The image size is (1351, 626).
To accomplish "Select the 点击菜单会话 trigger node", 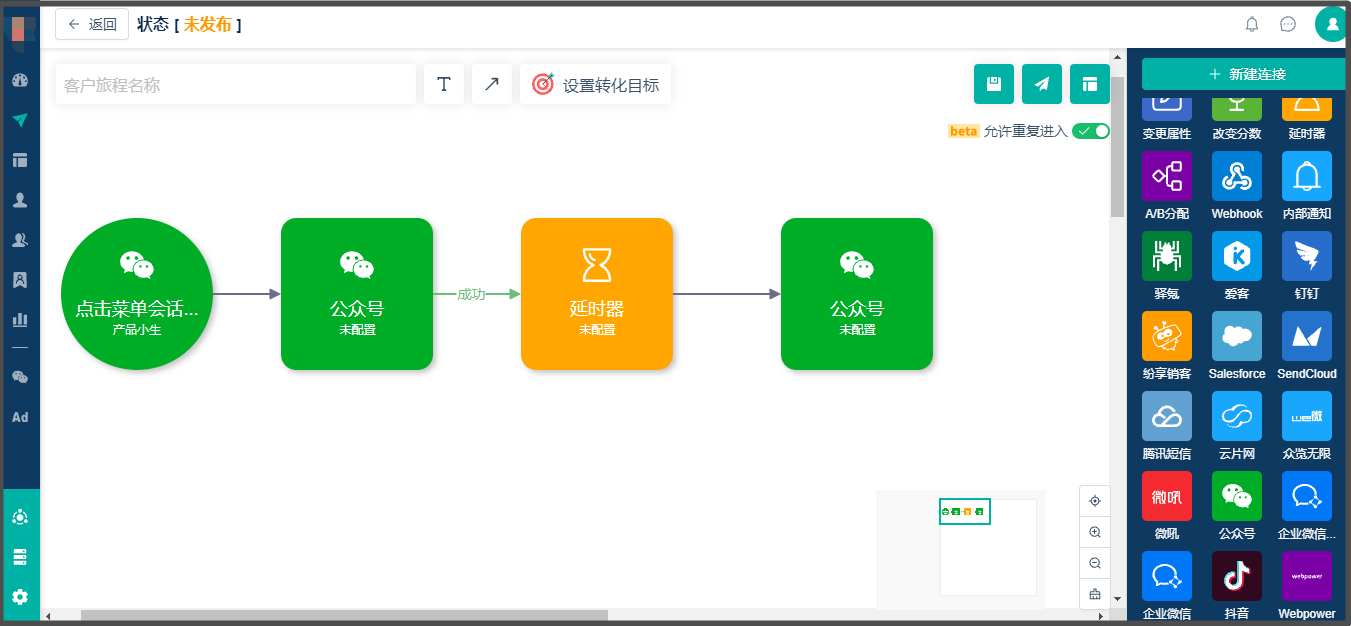I will (137, 294).
